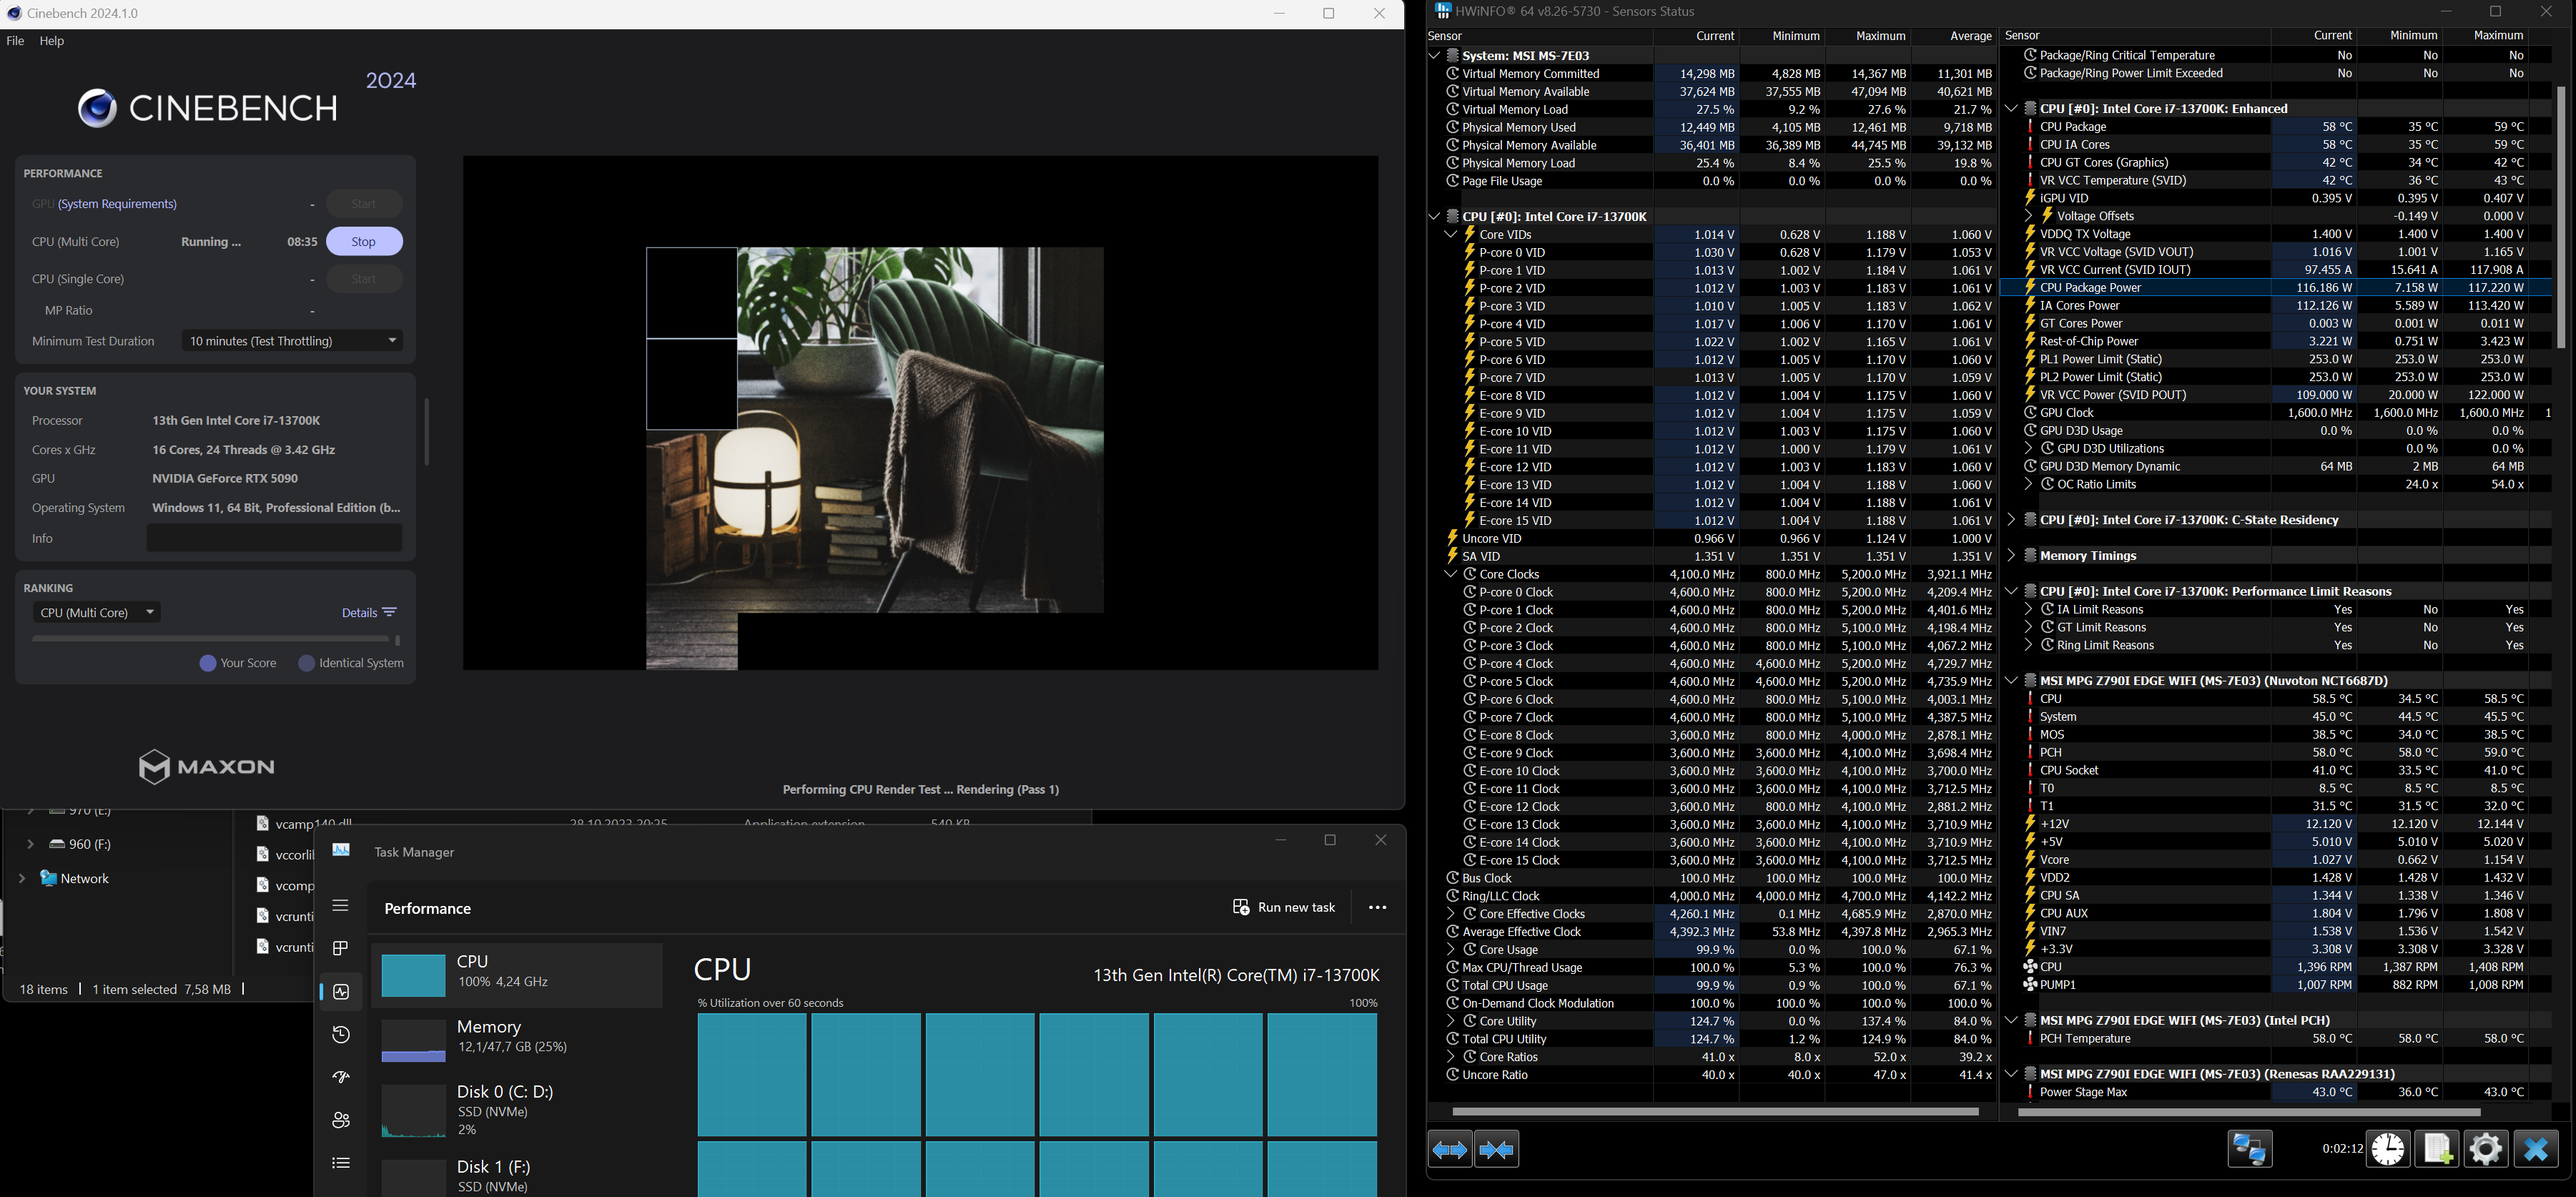The image size is (2576, 1197).
Task: Reset HWiNFO sensor clock timer icon
Action: [2389, 1150]
